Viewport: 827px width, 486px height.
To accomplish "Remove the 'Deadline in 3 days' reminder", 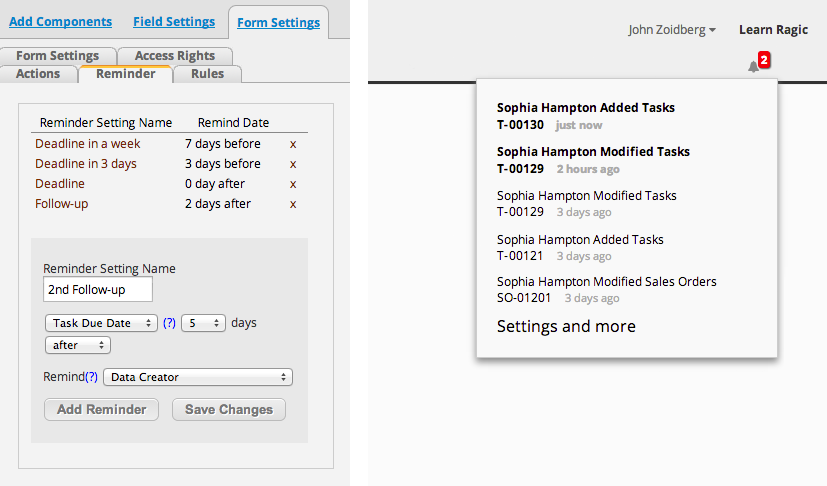I will tap(292, 164).
